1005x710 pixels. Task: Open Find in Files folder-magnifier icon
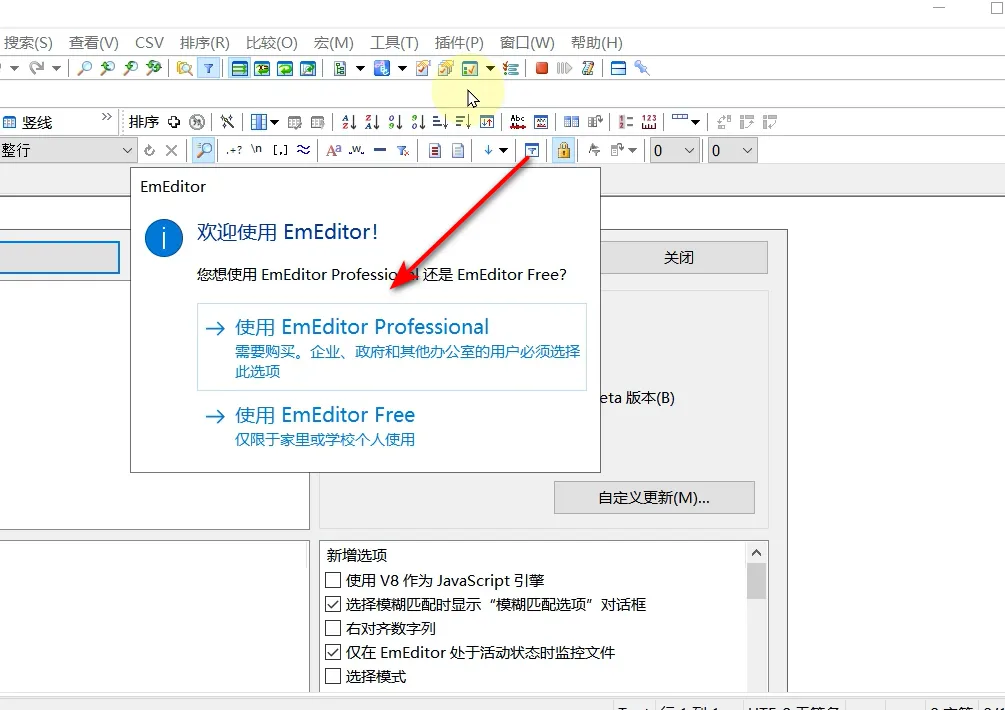click(185, 68)
